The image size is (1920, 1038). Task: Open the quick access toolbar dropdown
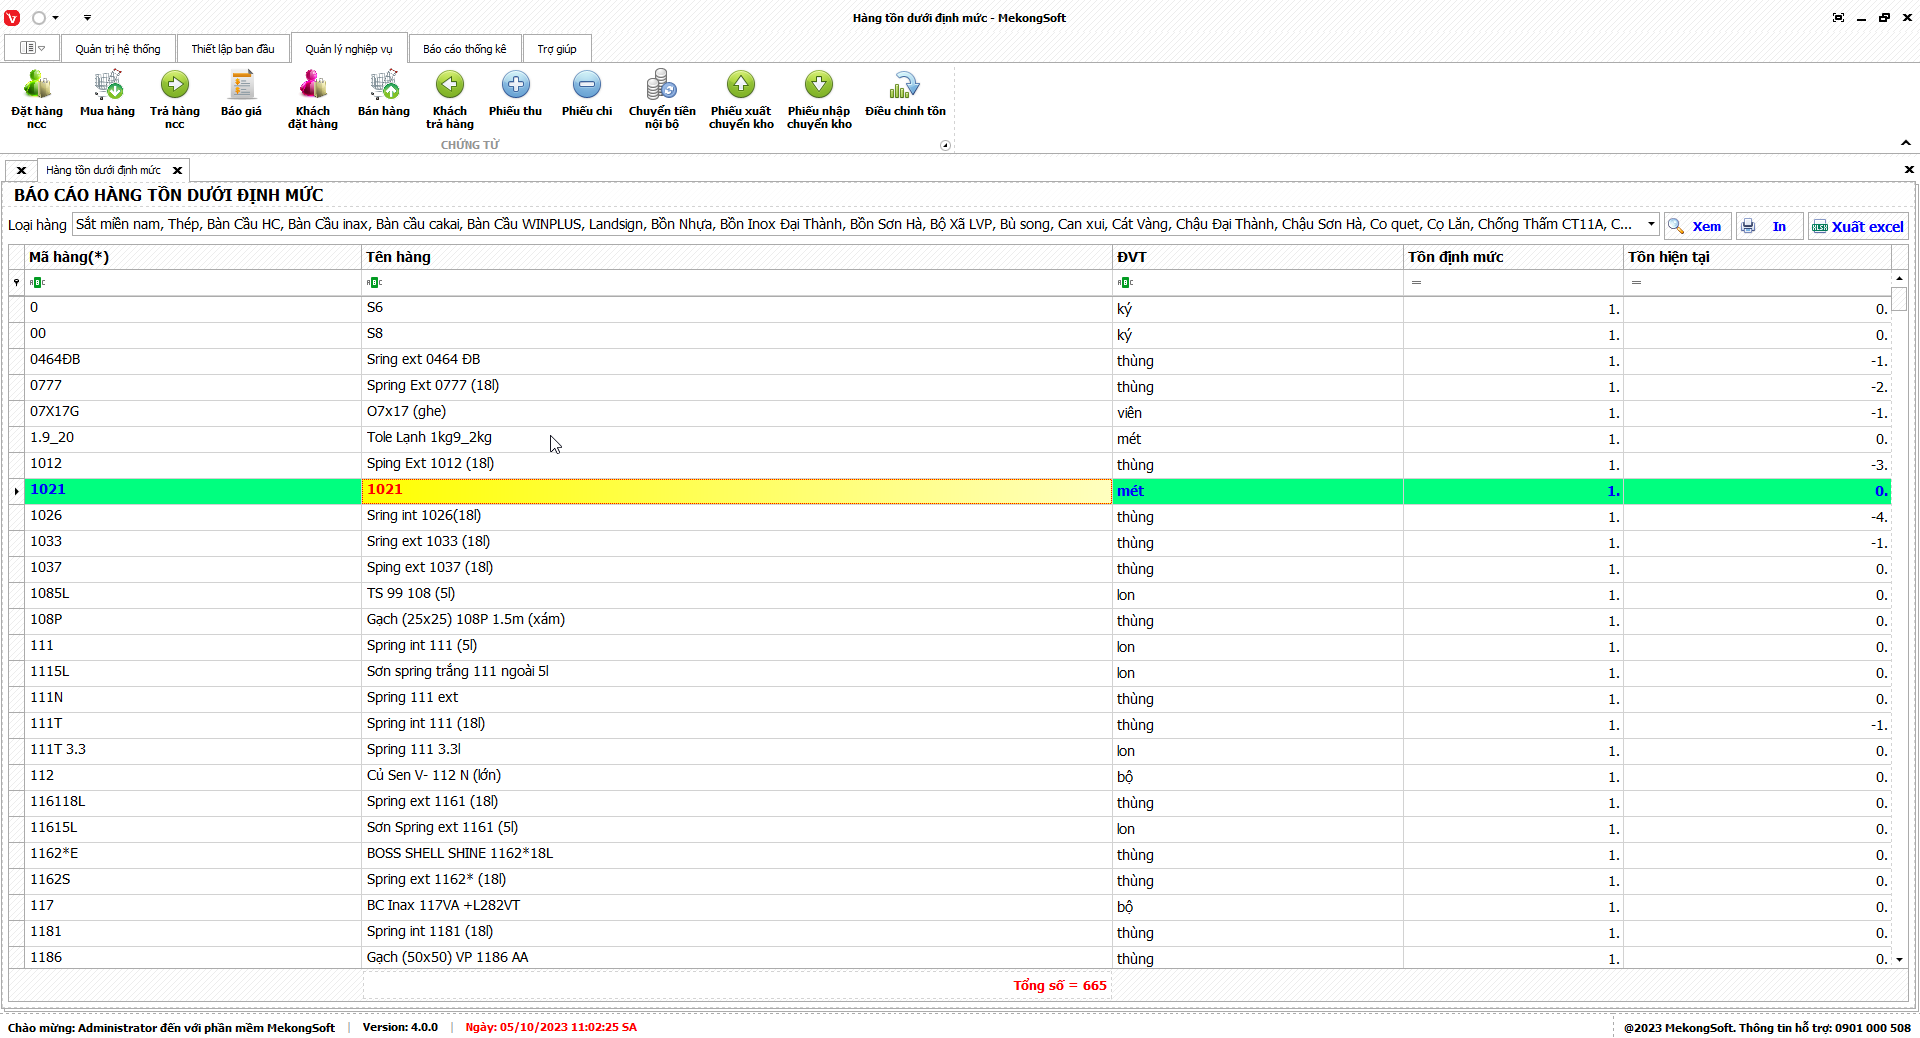[x=87, y=18]
